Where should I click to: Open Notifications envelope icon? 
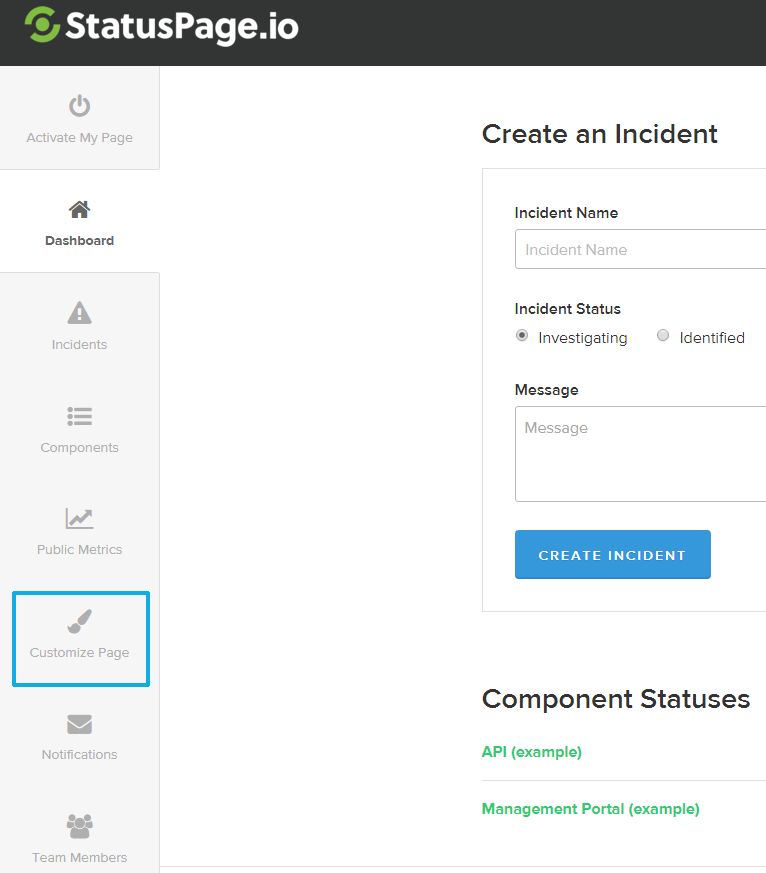click(79, 724)
